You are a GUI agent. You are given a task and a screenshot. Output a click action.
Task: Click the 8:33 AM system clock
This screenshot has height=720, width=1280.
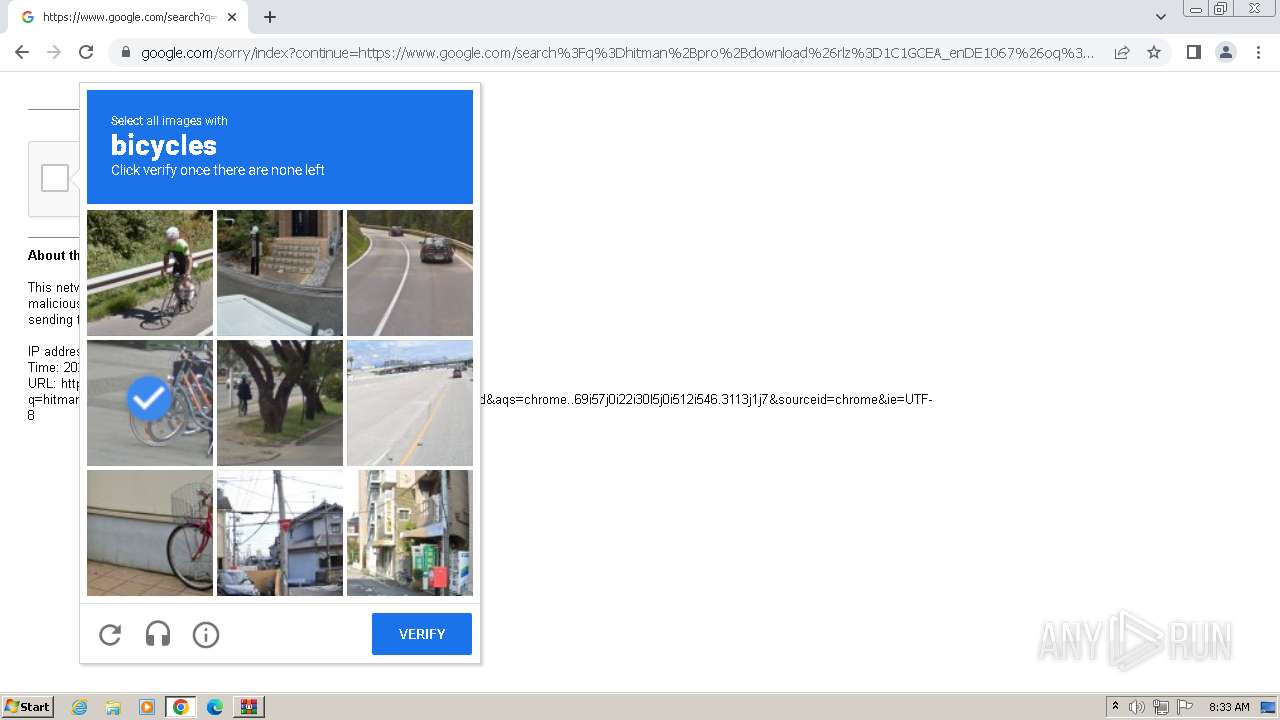(1229, 707)
